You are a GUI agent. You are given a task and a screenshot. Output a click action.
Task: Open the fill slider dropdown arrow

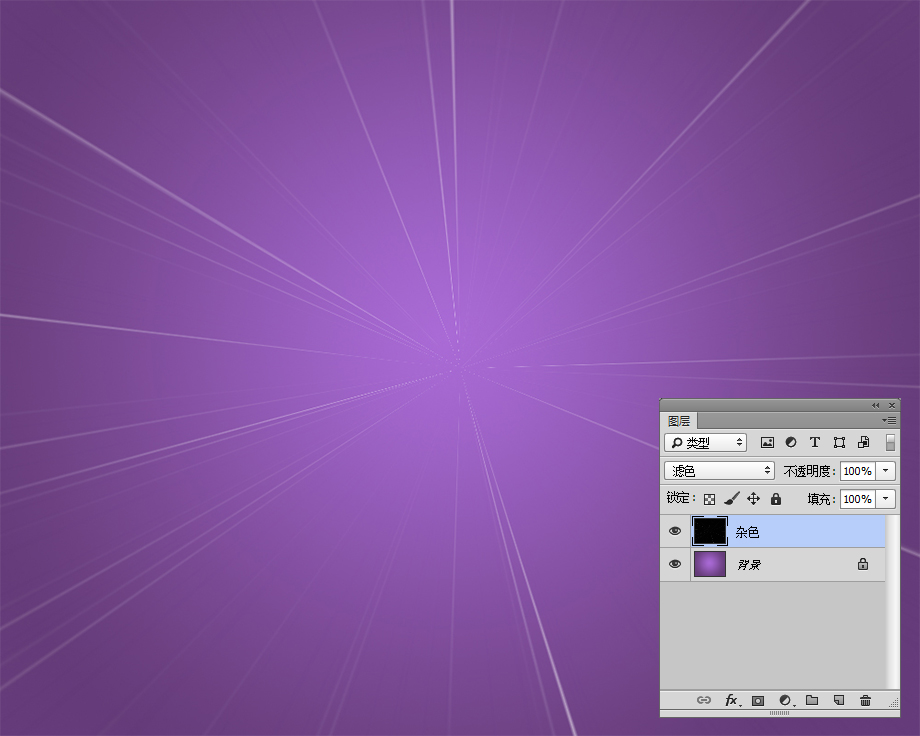pos(885,499)
